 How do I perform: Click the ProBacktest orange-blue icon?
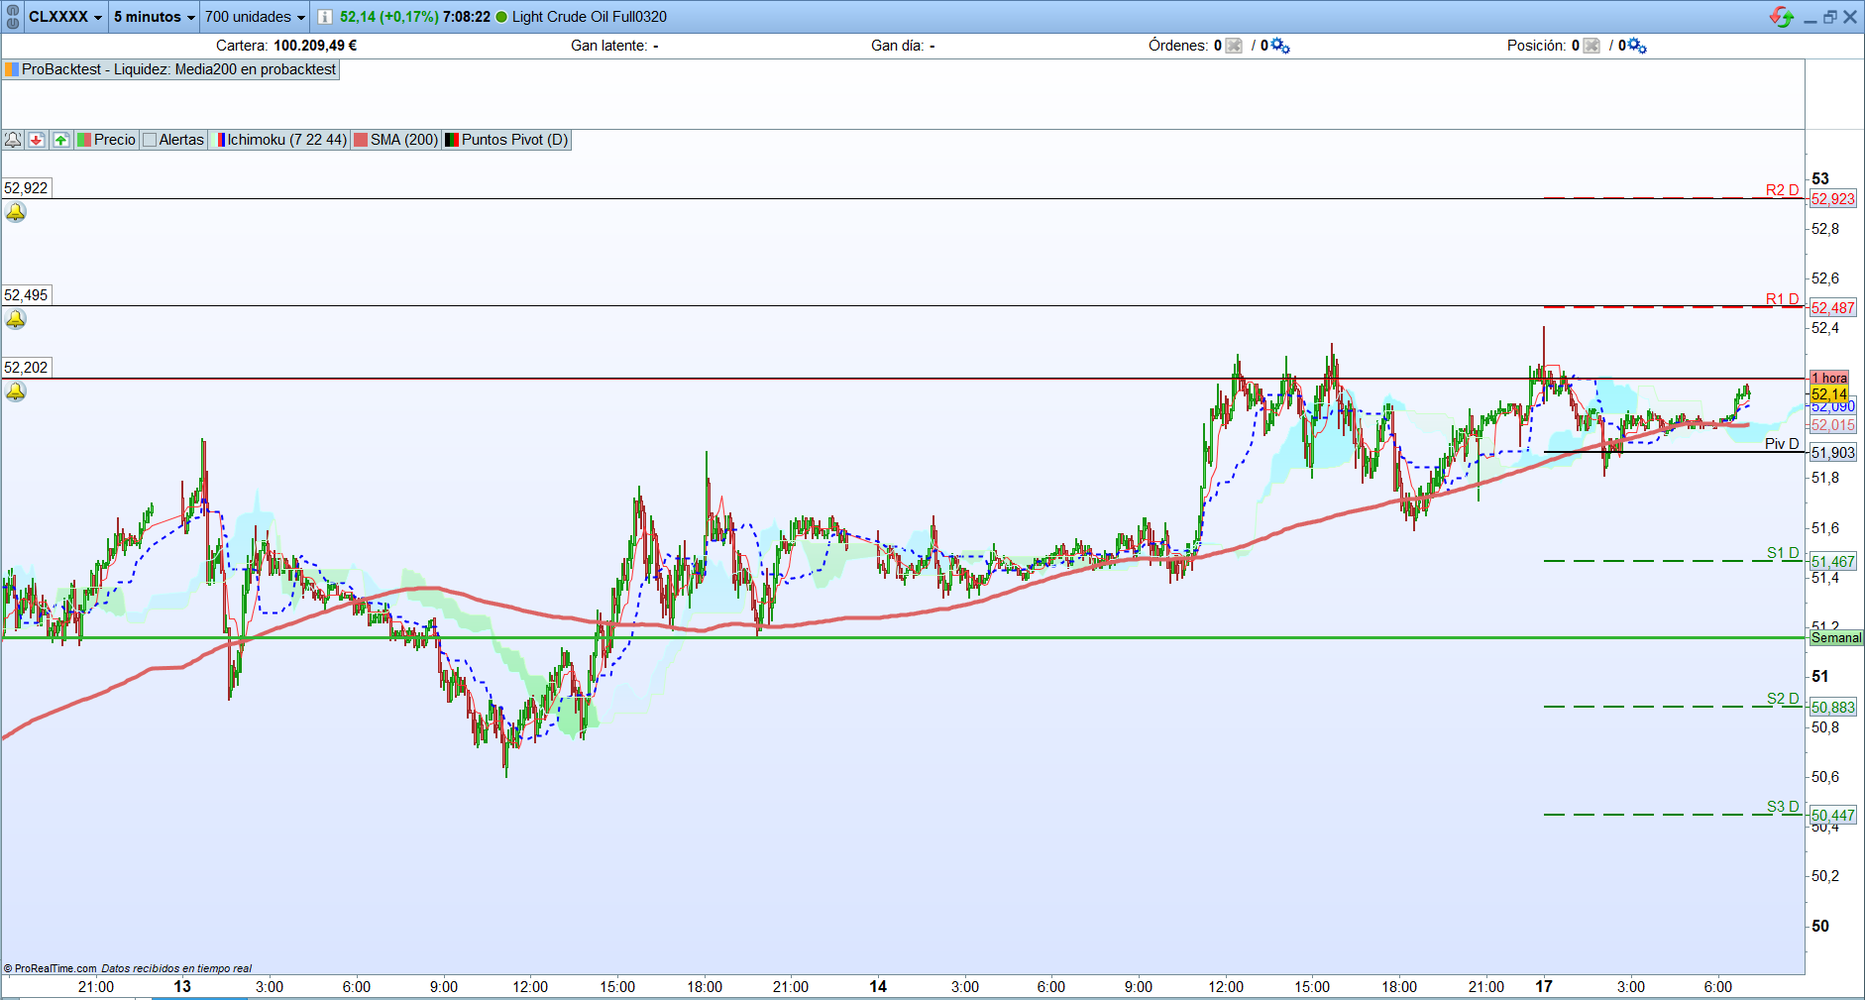12,70
